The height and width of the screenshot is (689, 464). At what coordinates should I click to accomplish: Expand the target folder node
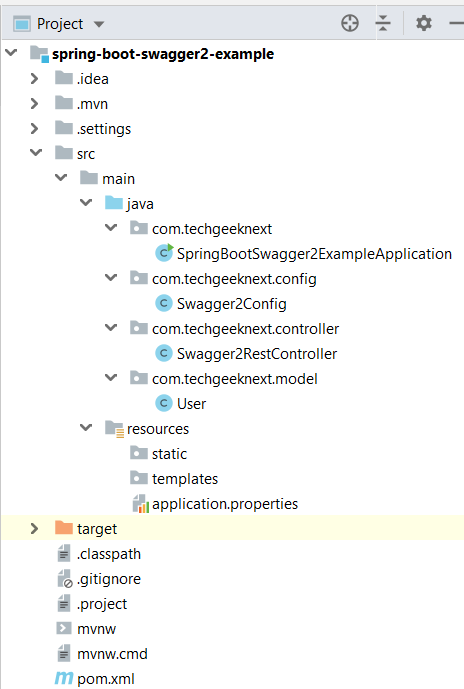[x=34, y=528]
